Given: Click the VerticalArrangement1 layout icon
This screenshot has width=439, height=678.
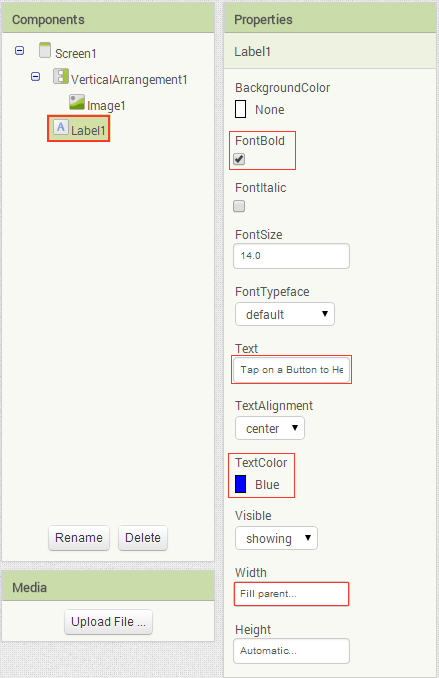Looking at the screenshot, I should click(61, 77).
